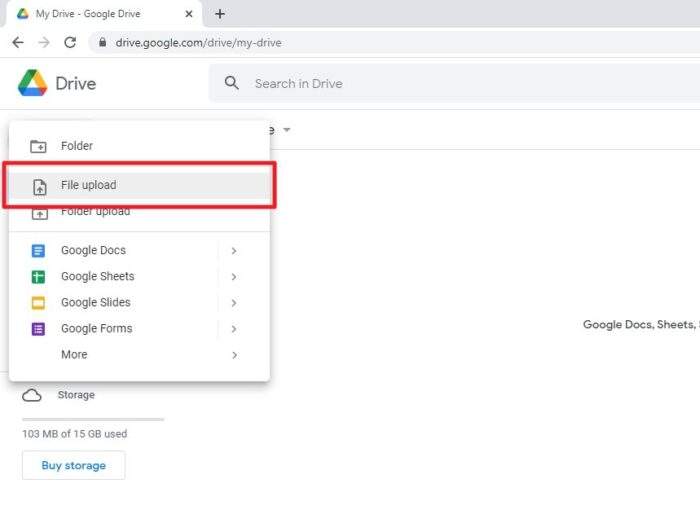This screenshot has width=700, height=510.
Task: Select File upload menu entry
Action: (139, 185)
